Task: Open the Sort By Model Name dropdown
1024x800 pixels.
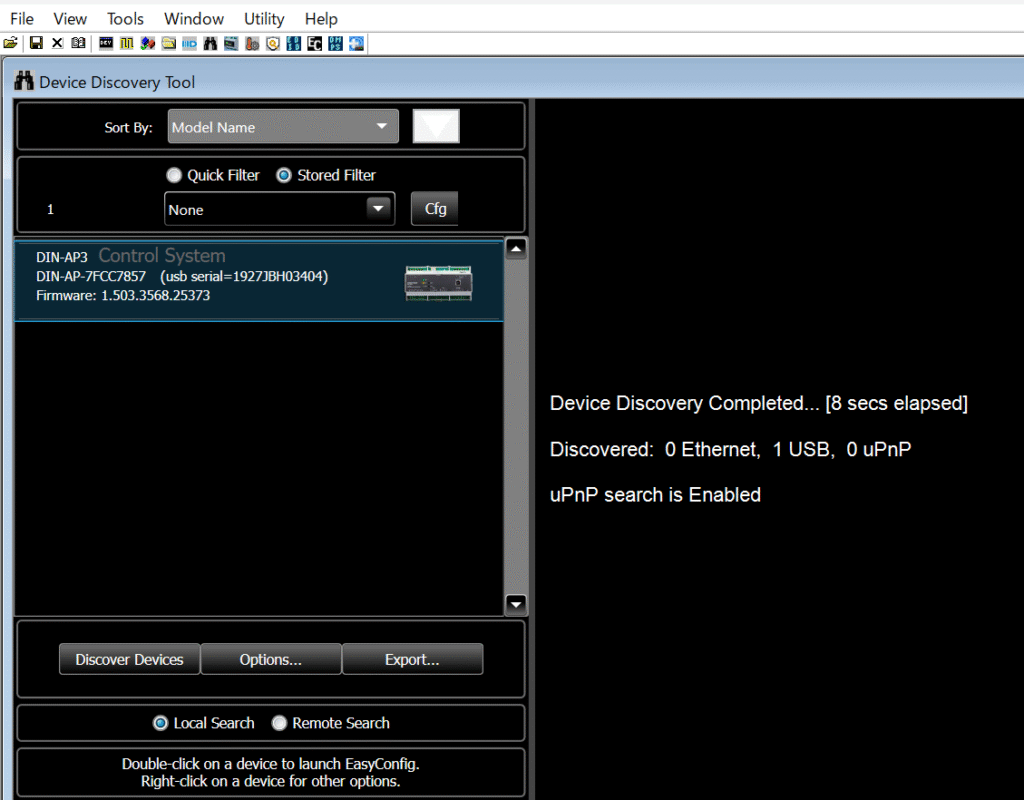Action: coord(283,127)
